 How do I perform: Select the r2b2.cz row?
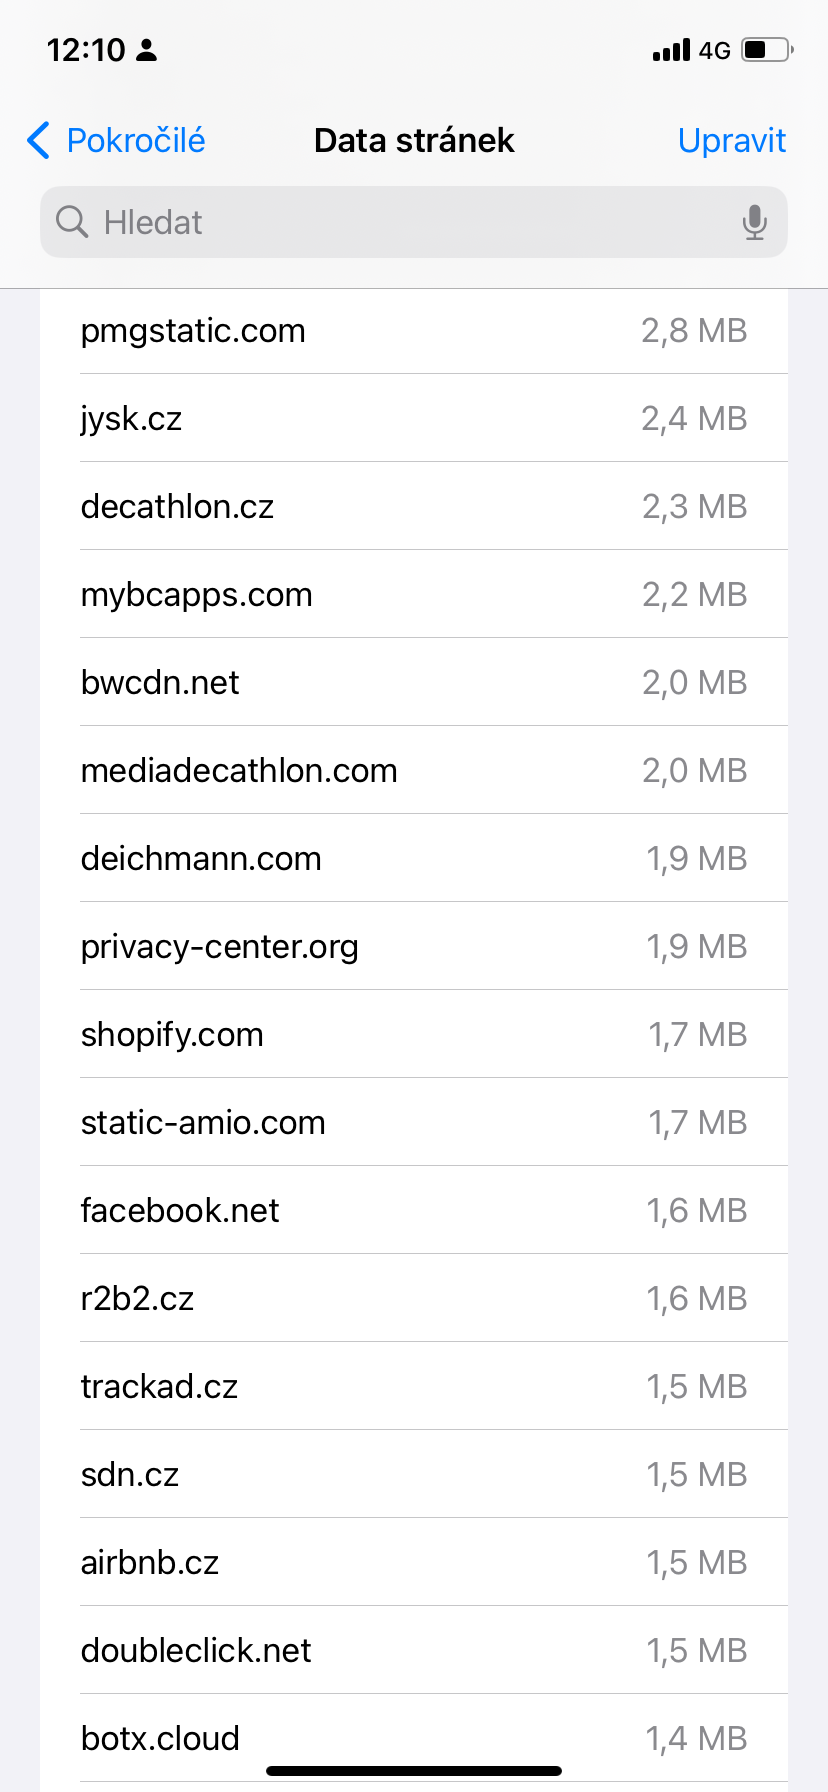pyautogui.click(x=414, y=1299)
